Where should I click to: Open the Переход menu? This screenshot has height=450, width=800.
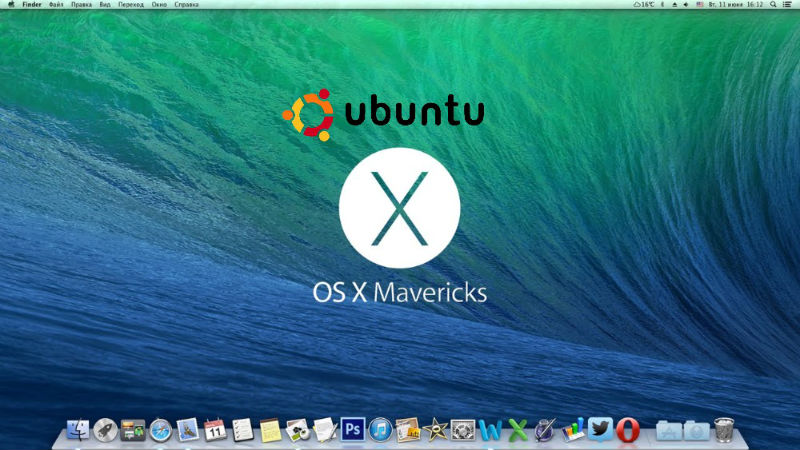pos(131,4)
